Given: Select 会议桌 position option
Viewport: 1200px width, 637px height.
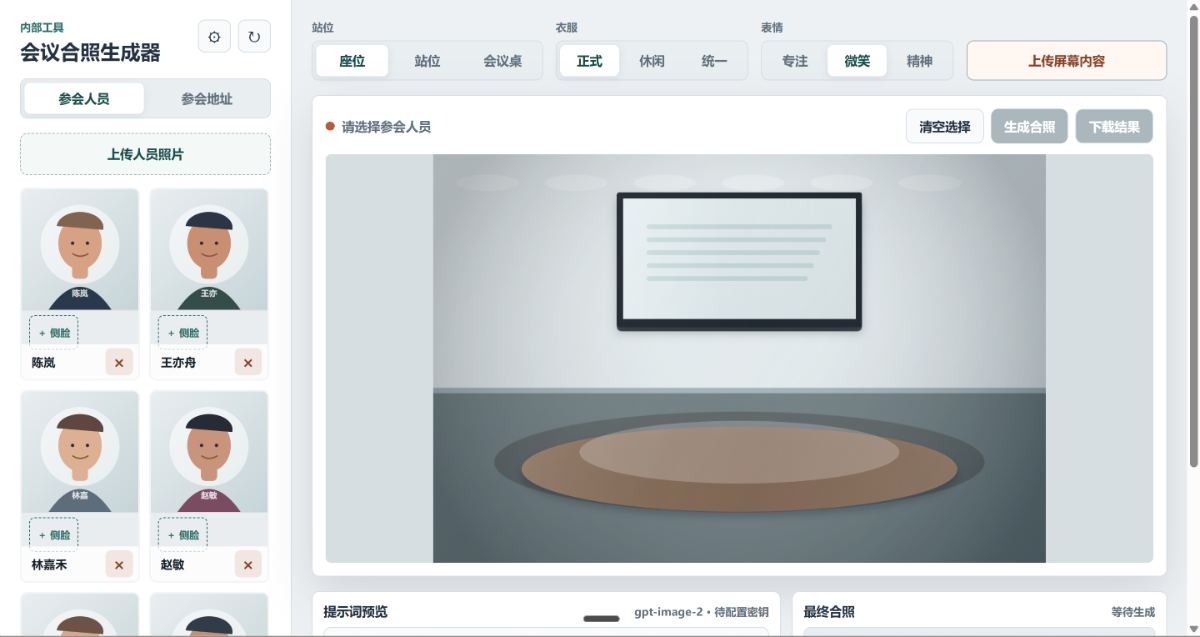Looking at the screenshot, I should tap(502, 61).
